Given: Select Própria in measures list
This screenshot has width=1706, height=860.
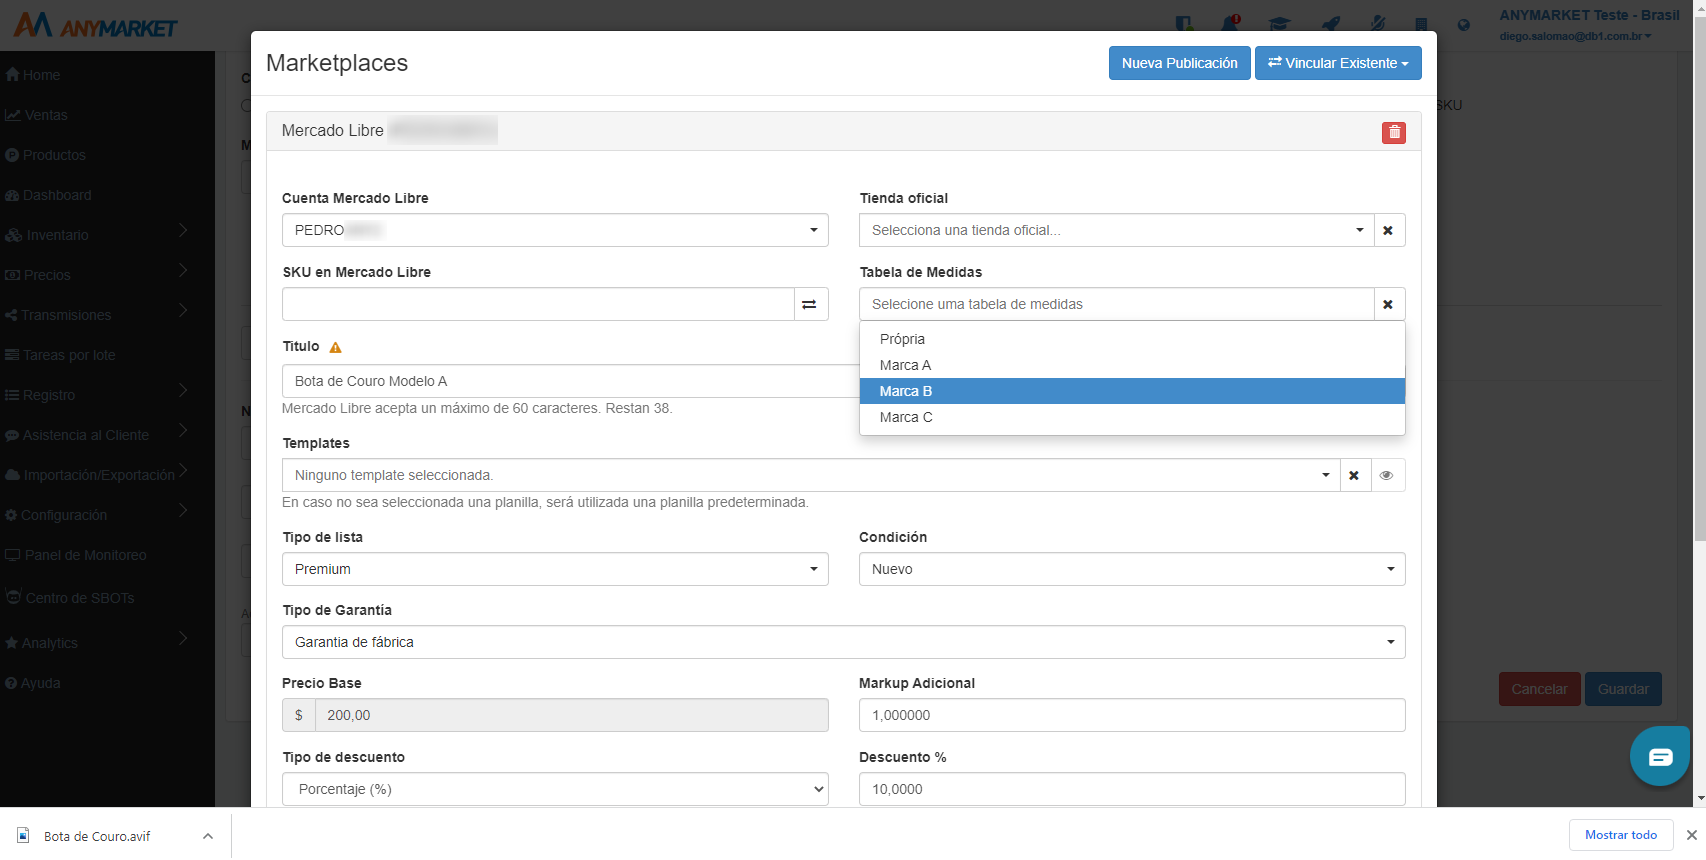Looking at the screenshot, I should pos(1132,339).
